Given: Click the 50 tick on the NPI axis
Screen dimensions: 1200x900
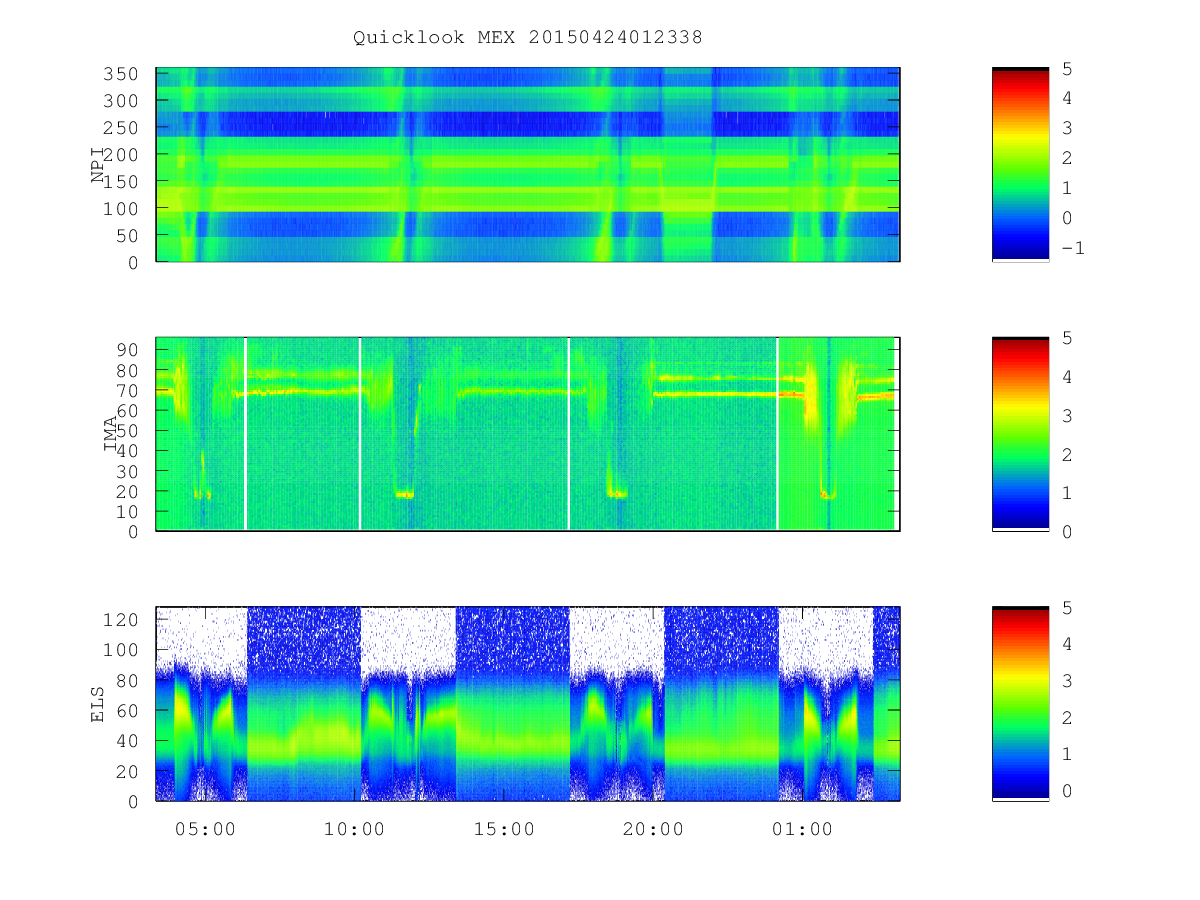Looking at the screenshot, I should point(128,235).
